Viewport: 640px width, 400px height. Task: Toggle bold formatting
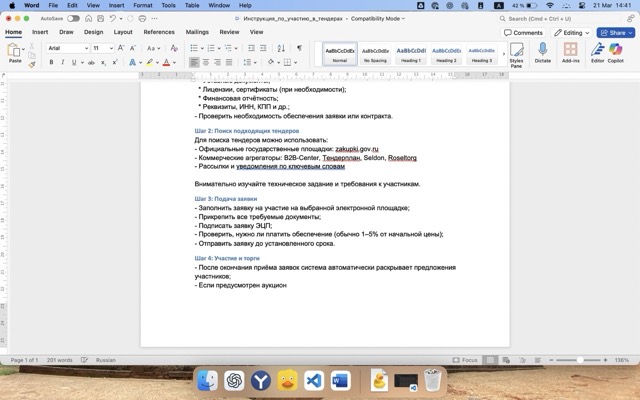click(50, 62)
